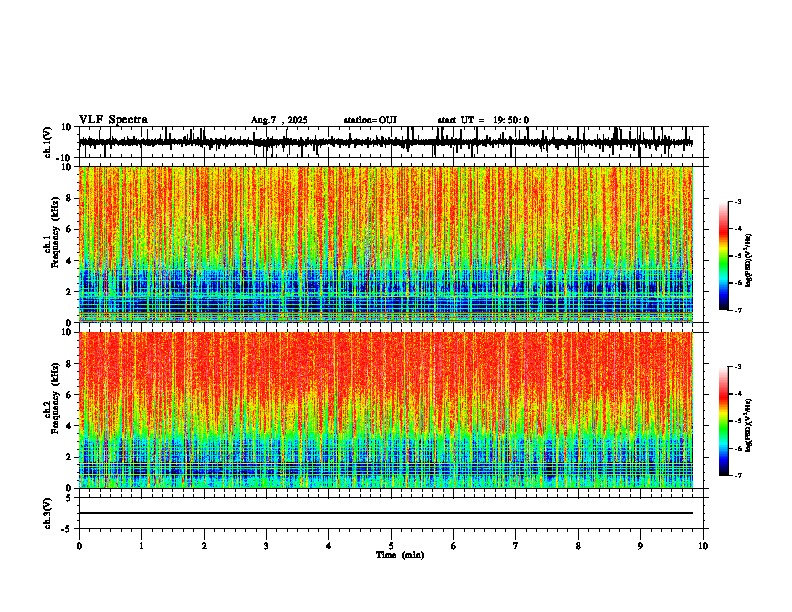Click the 'ch.3(V)' axis label
792x612 pixels.
[47, 513]
